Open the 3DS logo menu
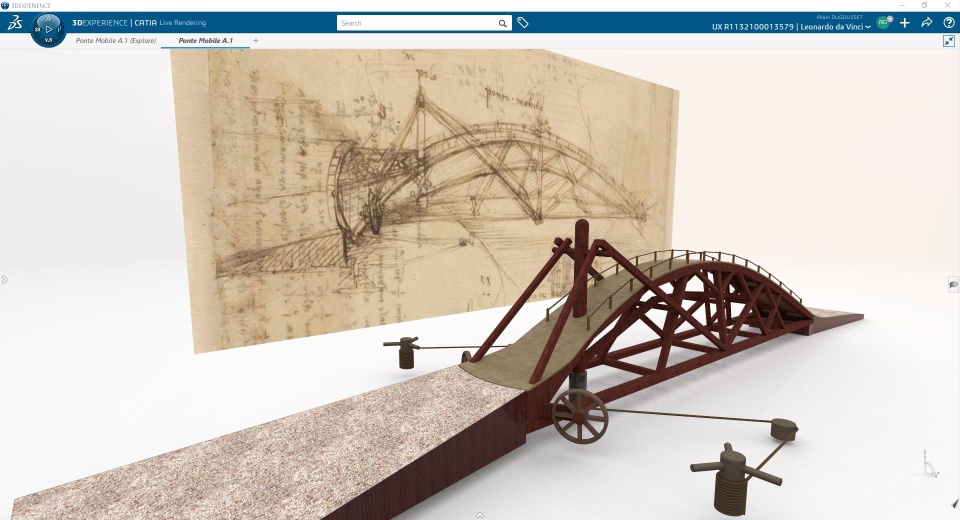Screen dimensions: 960x520 click(15, 23)
